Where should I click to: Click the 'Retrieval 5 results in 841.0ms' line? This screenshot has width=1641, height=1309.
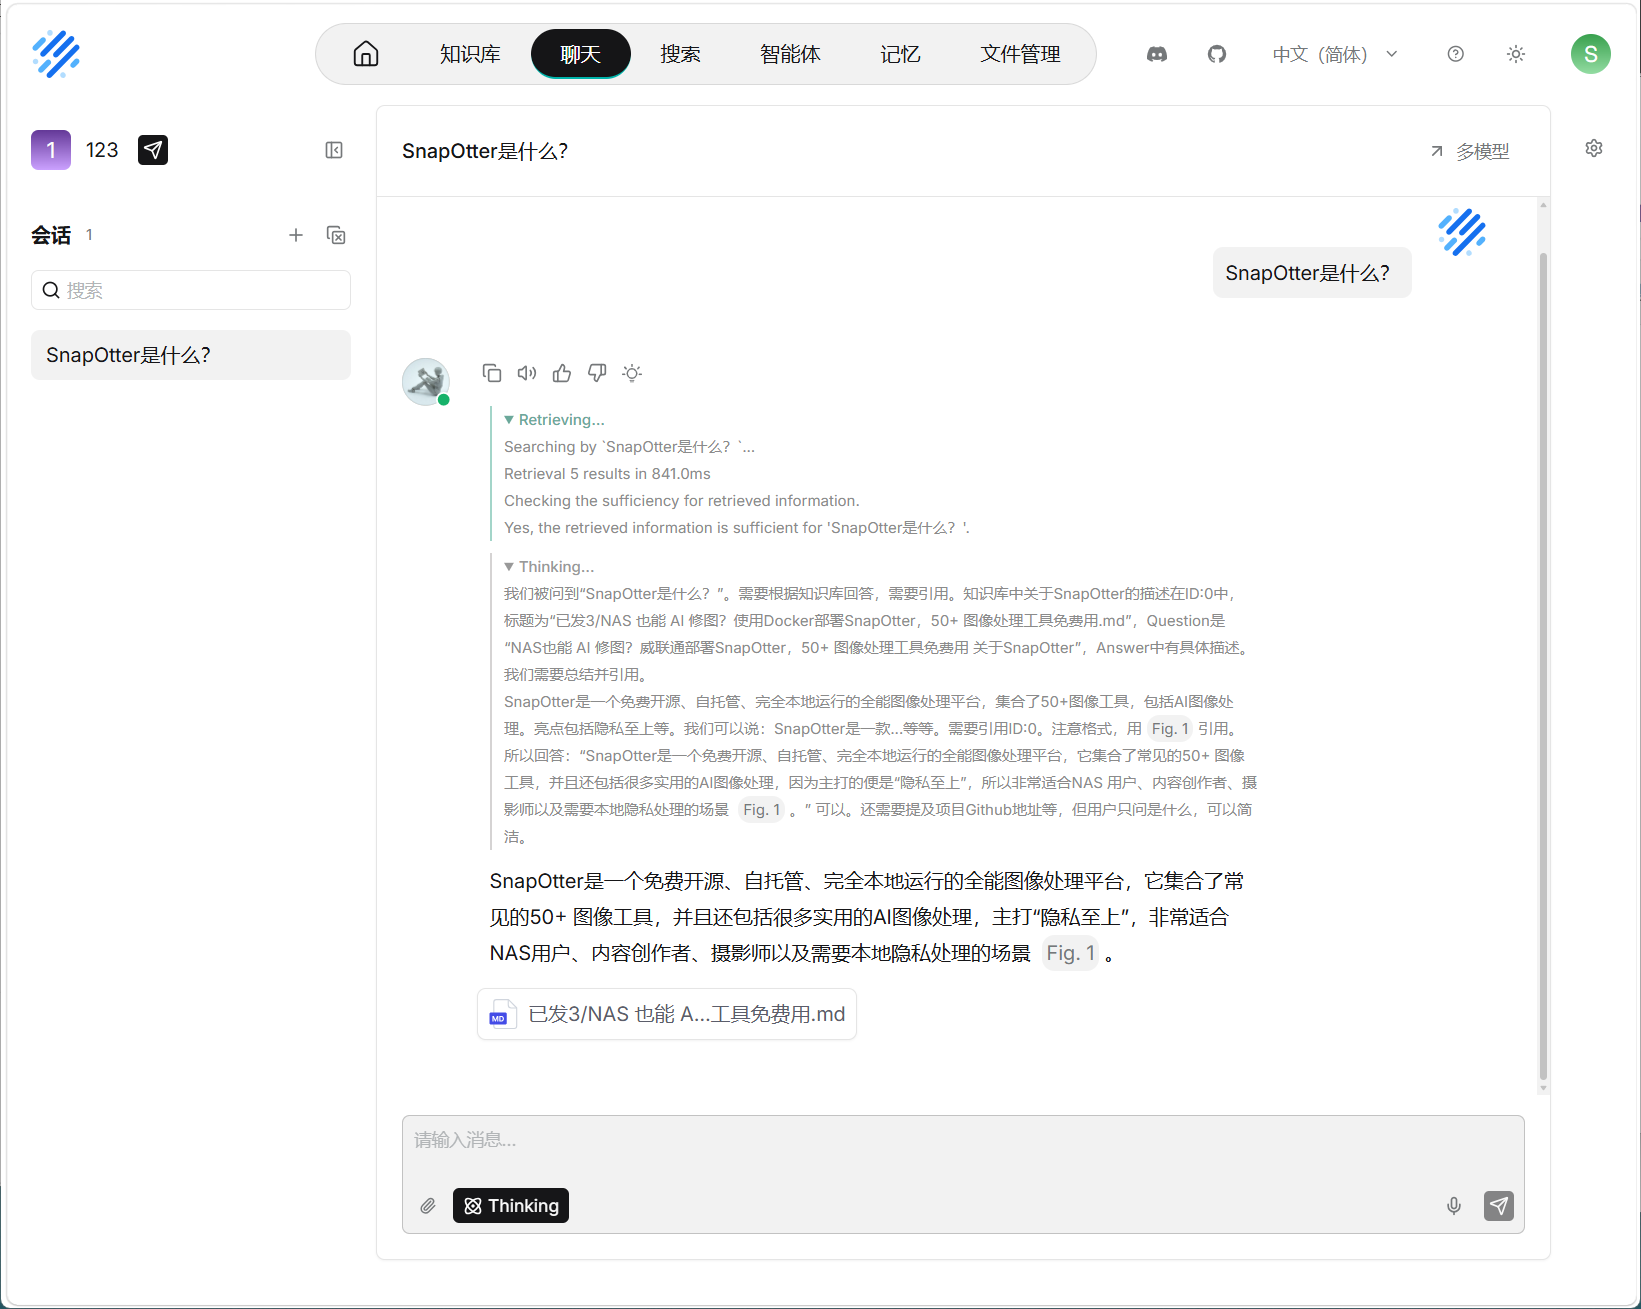[607, 474]
